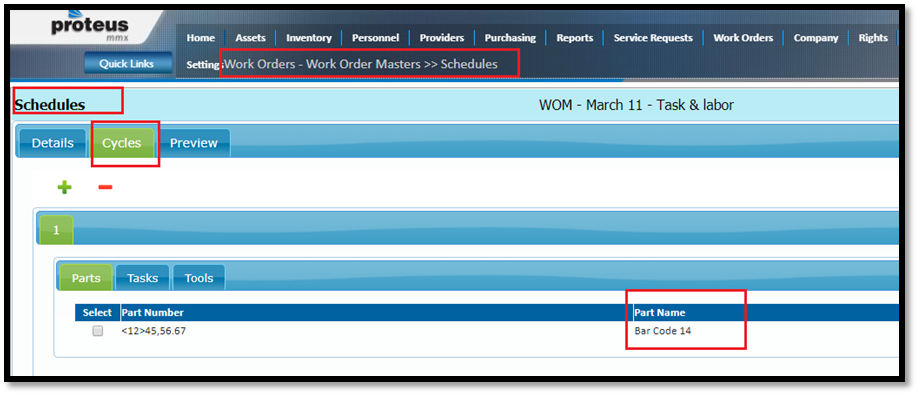Select the Parts sub-tab

coord(86,278)
